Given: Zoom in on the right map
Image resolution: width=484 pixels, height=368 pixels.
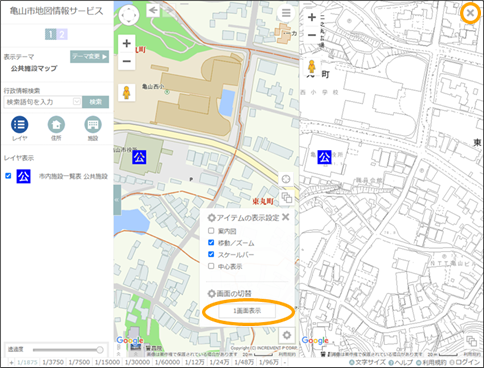Looking at the screenshot, I should coord(312,17).
